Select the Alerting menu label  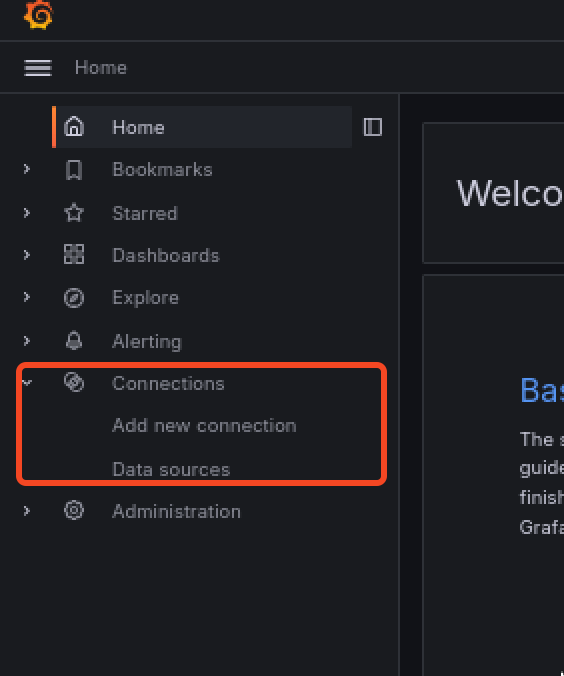click(x=147, y=342)
